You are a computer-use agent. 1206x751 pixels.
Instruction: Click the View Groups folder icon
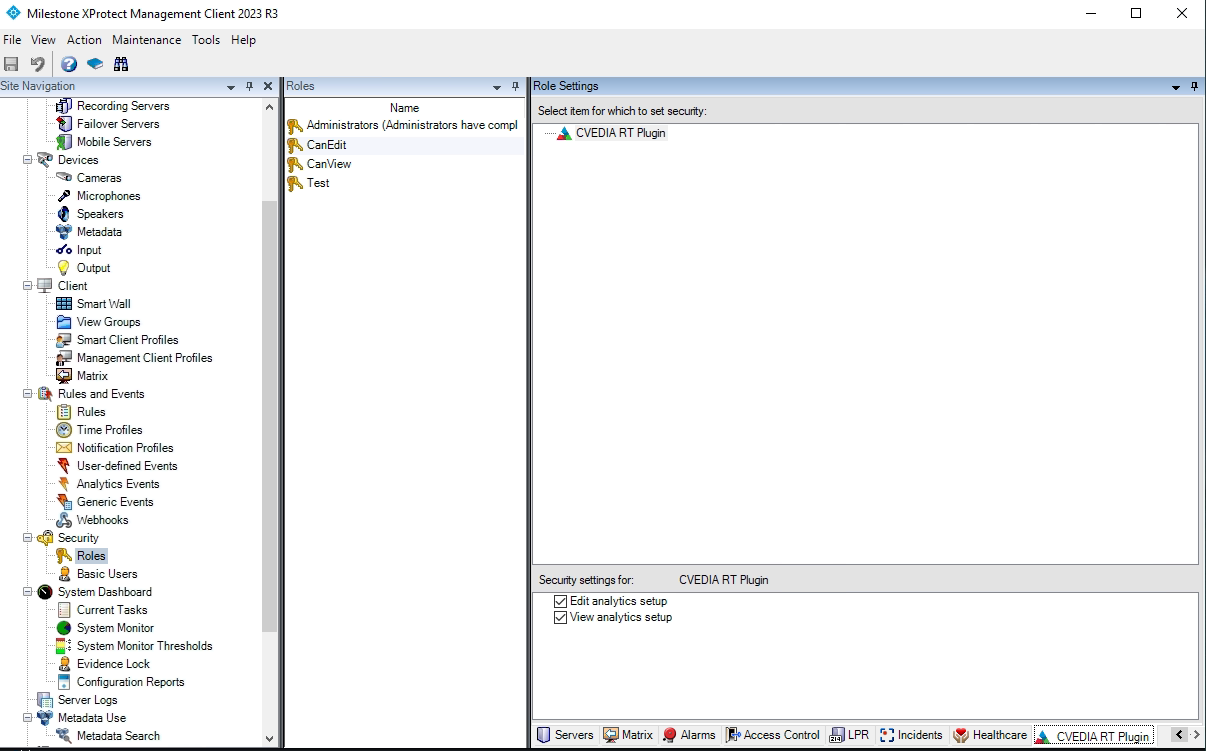pos(64,322)
